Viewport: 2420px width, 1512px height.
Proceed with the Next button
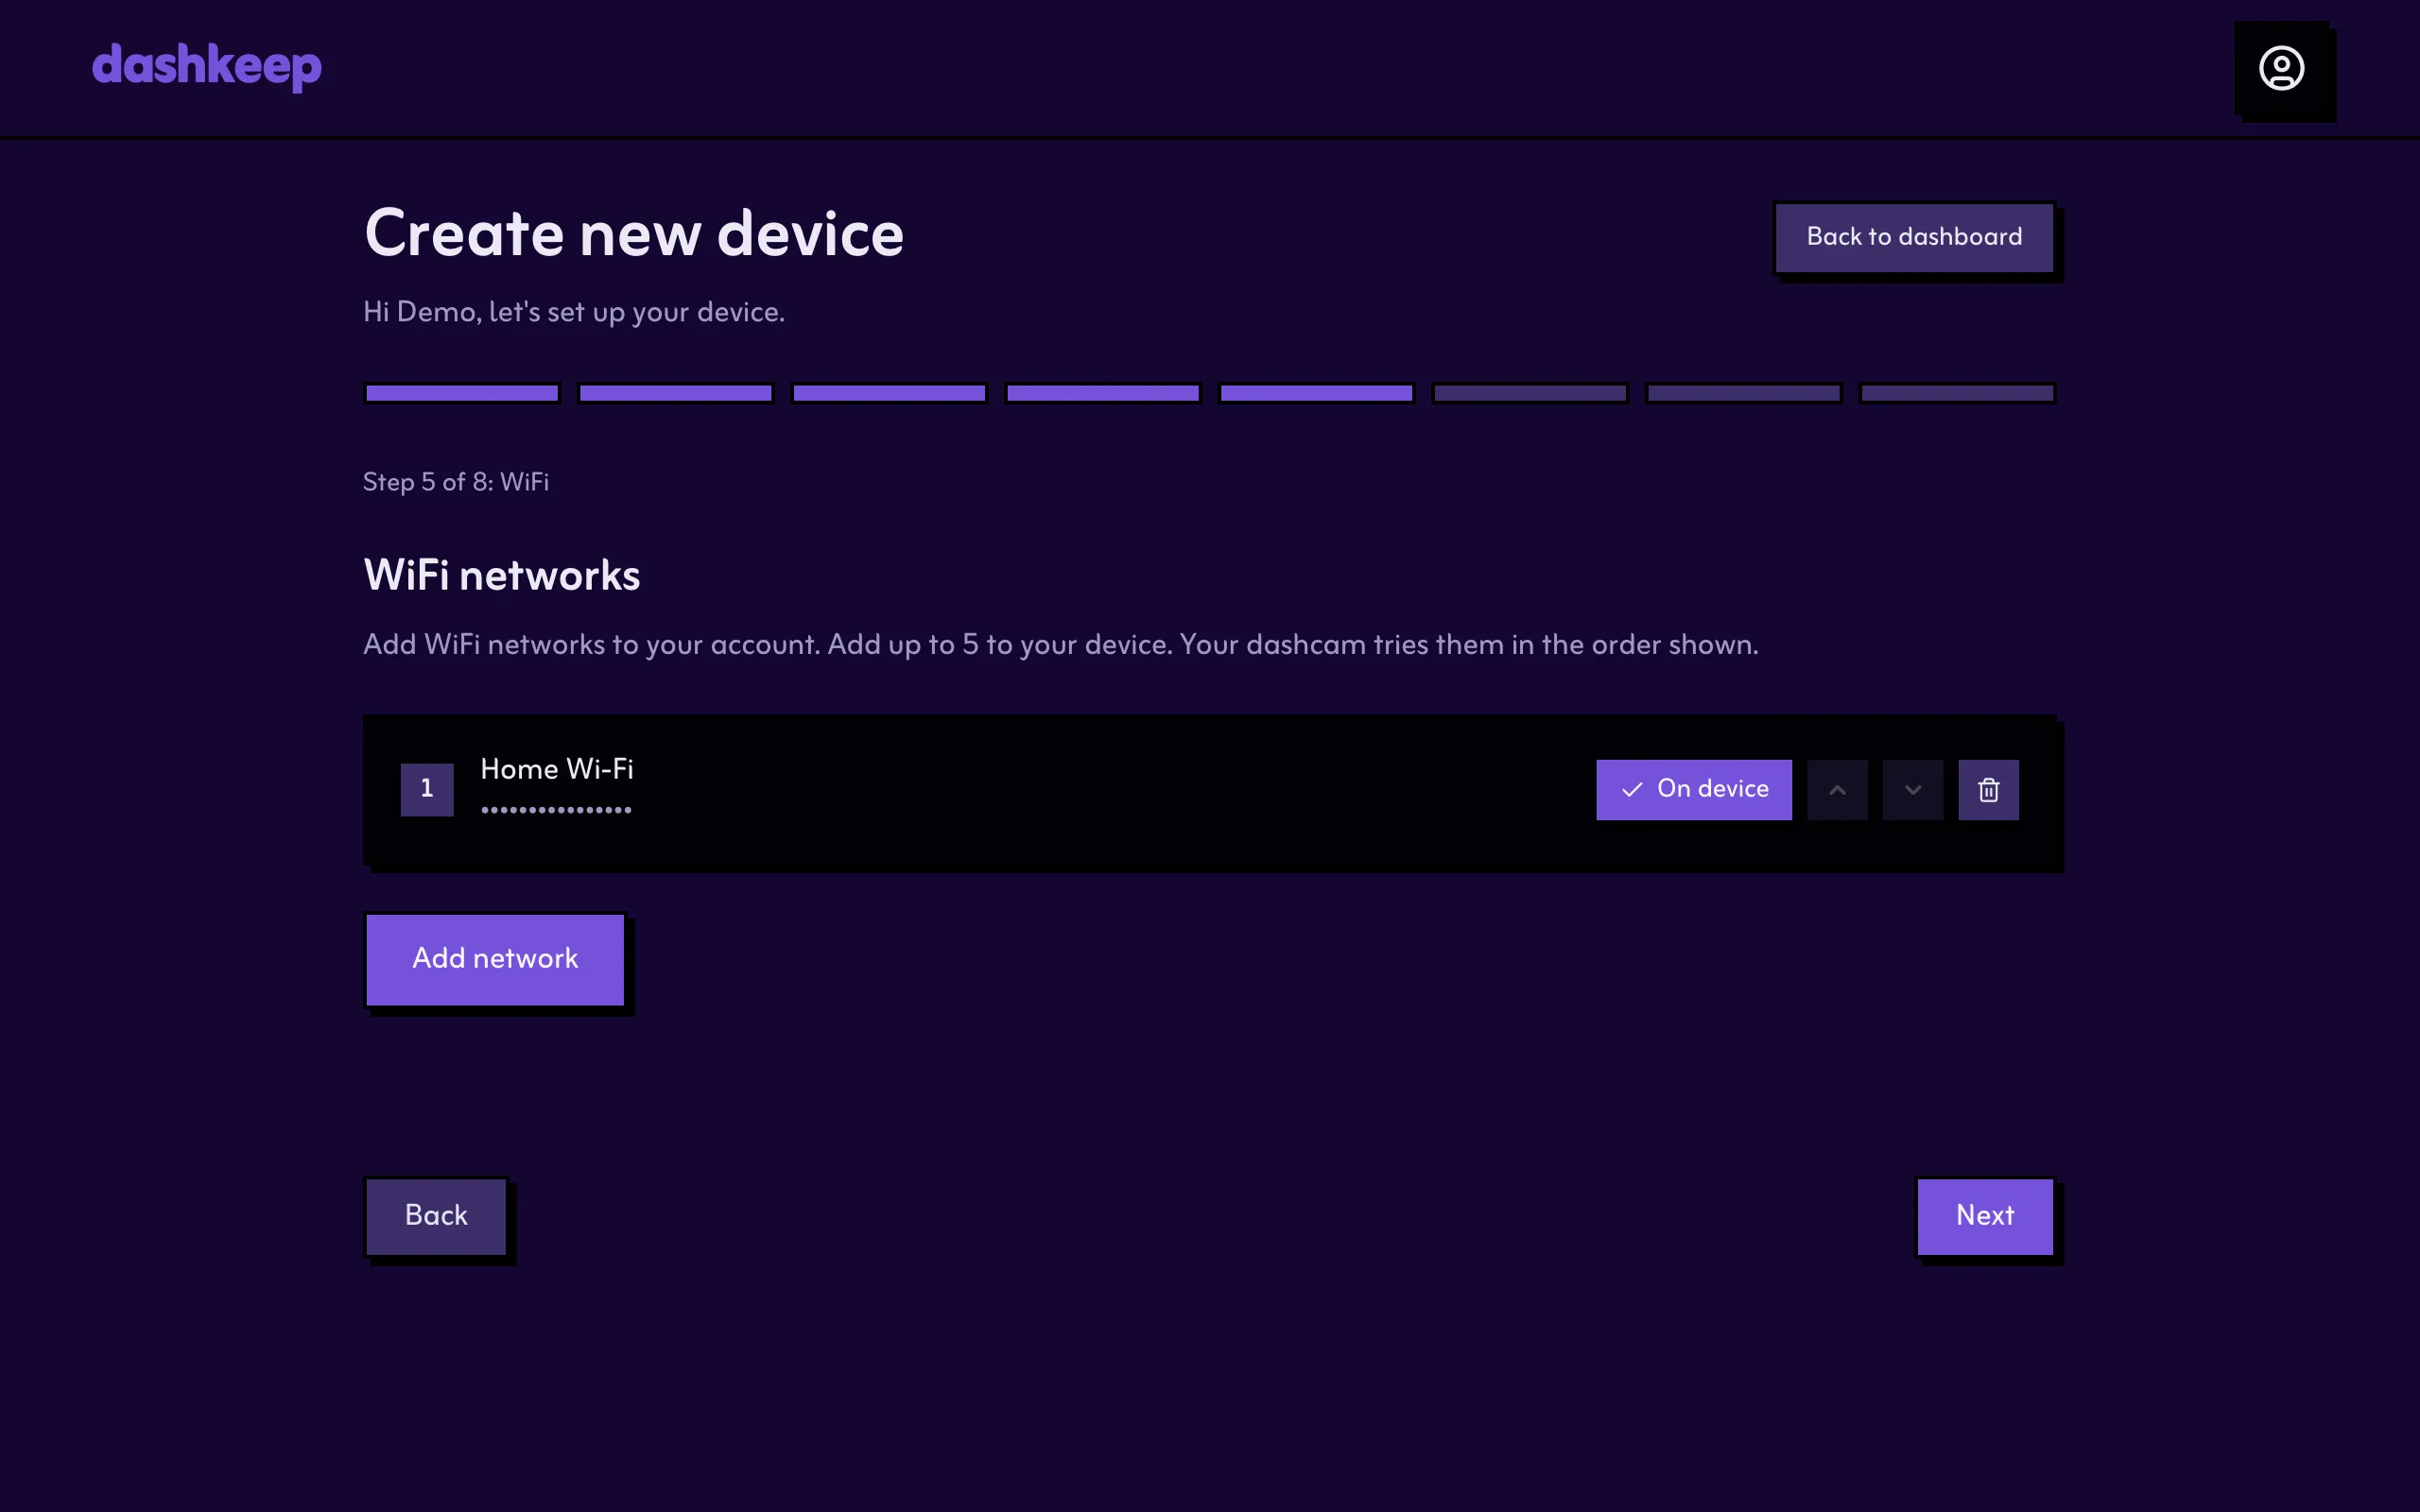pyautogui.click(x=1985, y=1216)
